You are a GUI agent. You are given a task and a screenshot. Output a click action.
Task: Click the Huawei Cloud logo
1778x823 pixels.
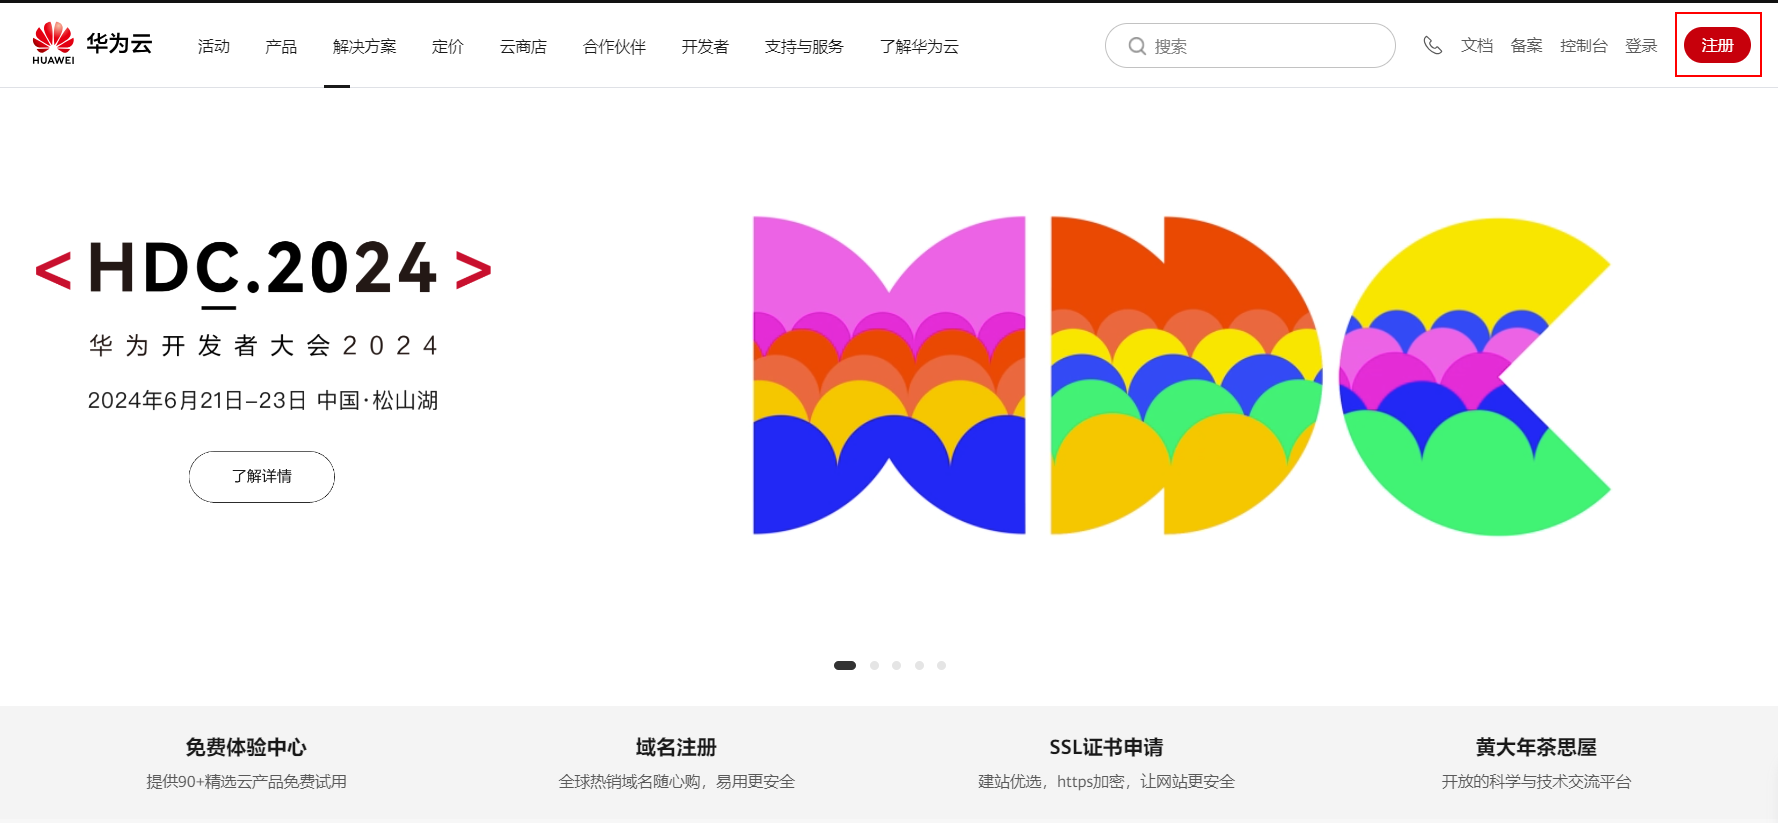click(92, 44)
